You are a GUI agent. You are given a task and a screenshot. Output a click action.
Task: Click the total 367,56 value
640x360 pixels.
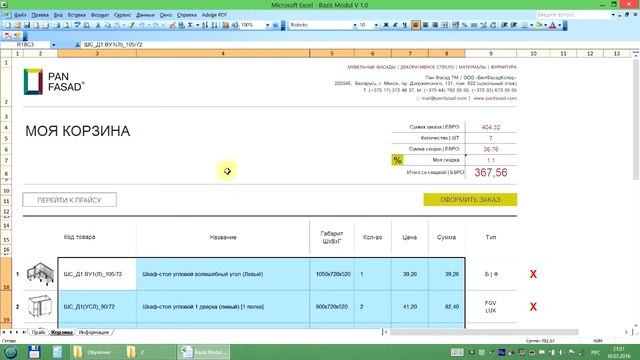(491, 173)
